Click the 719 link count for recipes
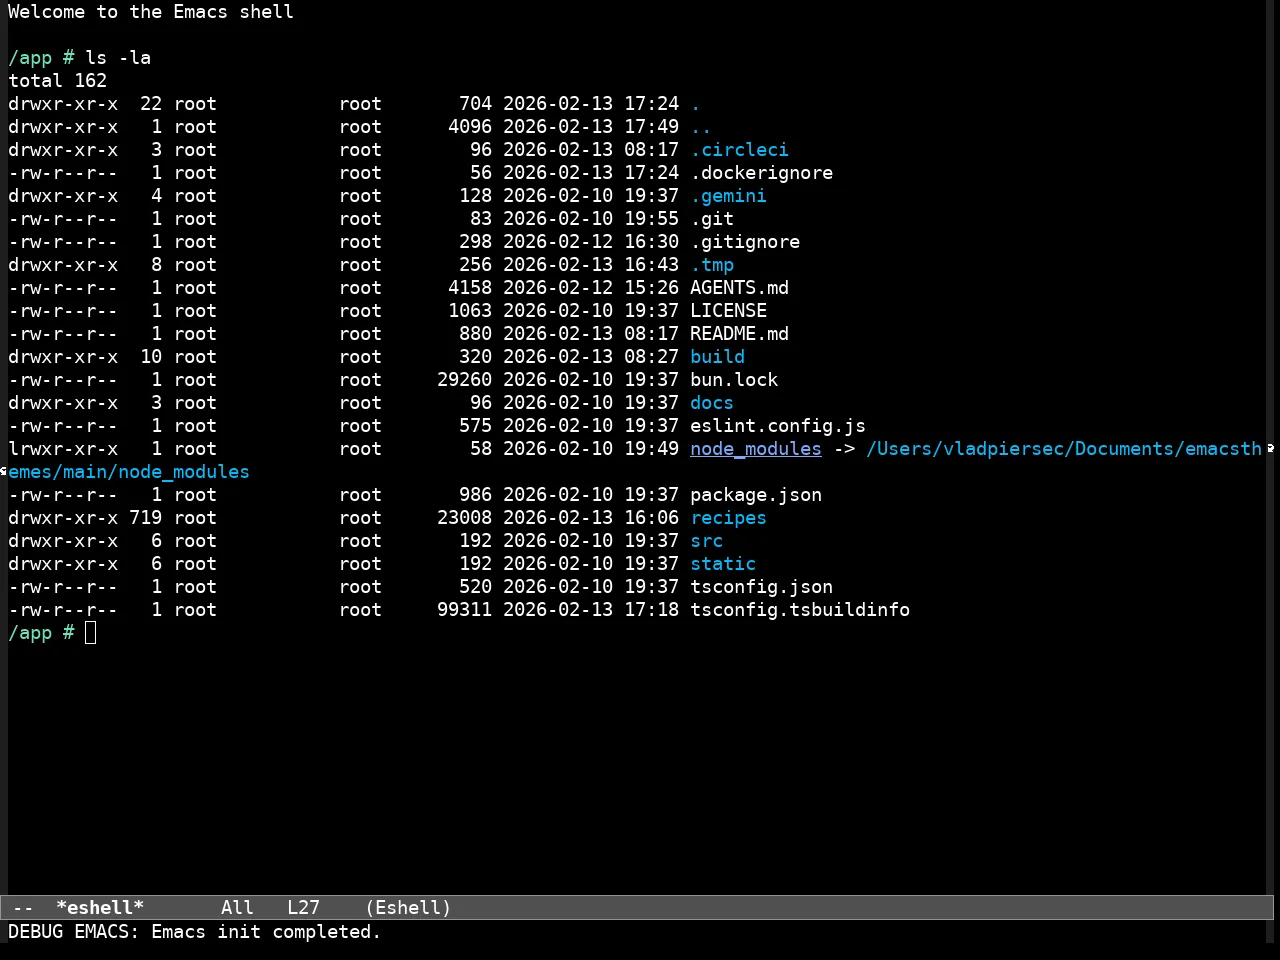The image size is (1280, 960). point(145,518)
